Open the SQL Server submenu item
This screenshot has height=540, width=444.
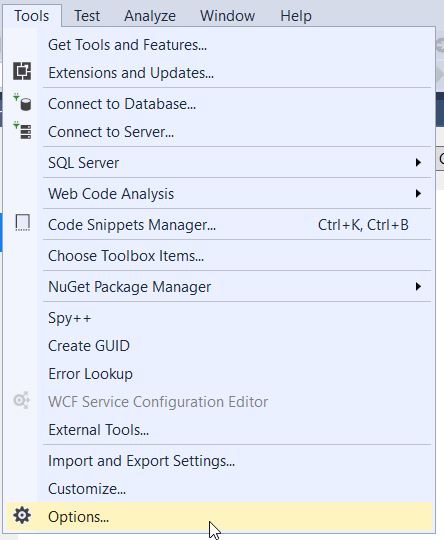(219, 163)
